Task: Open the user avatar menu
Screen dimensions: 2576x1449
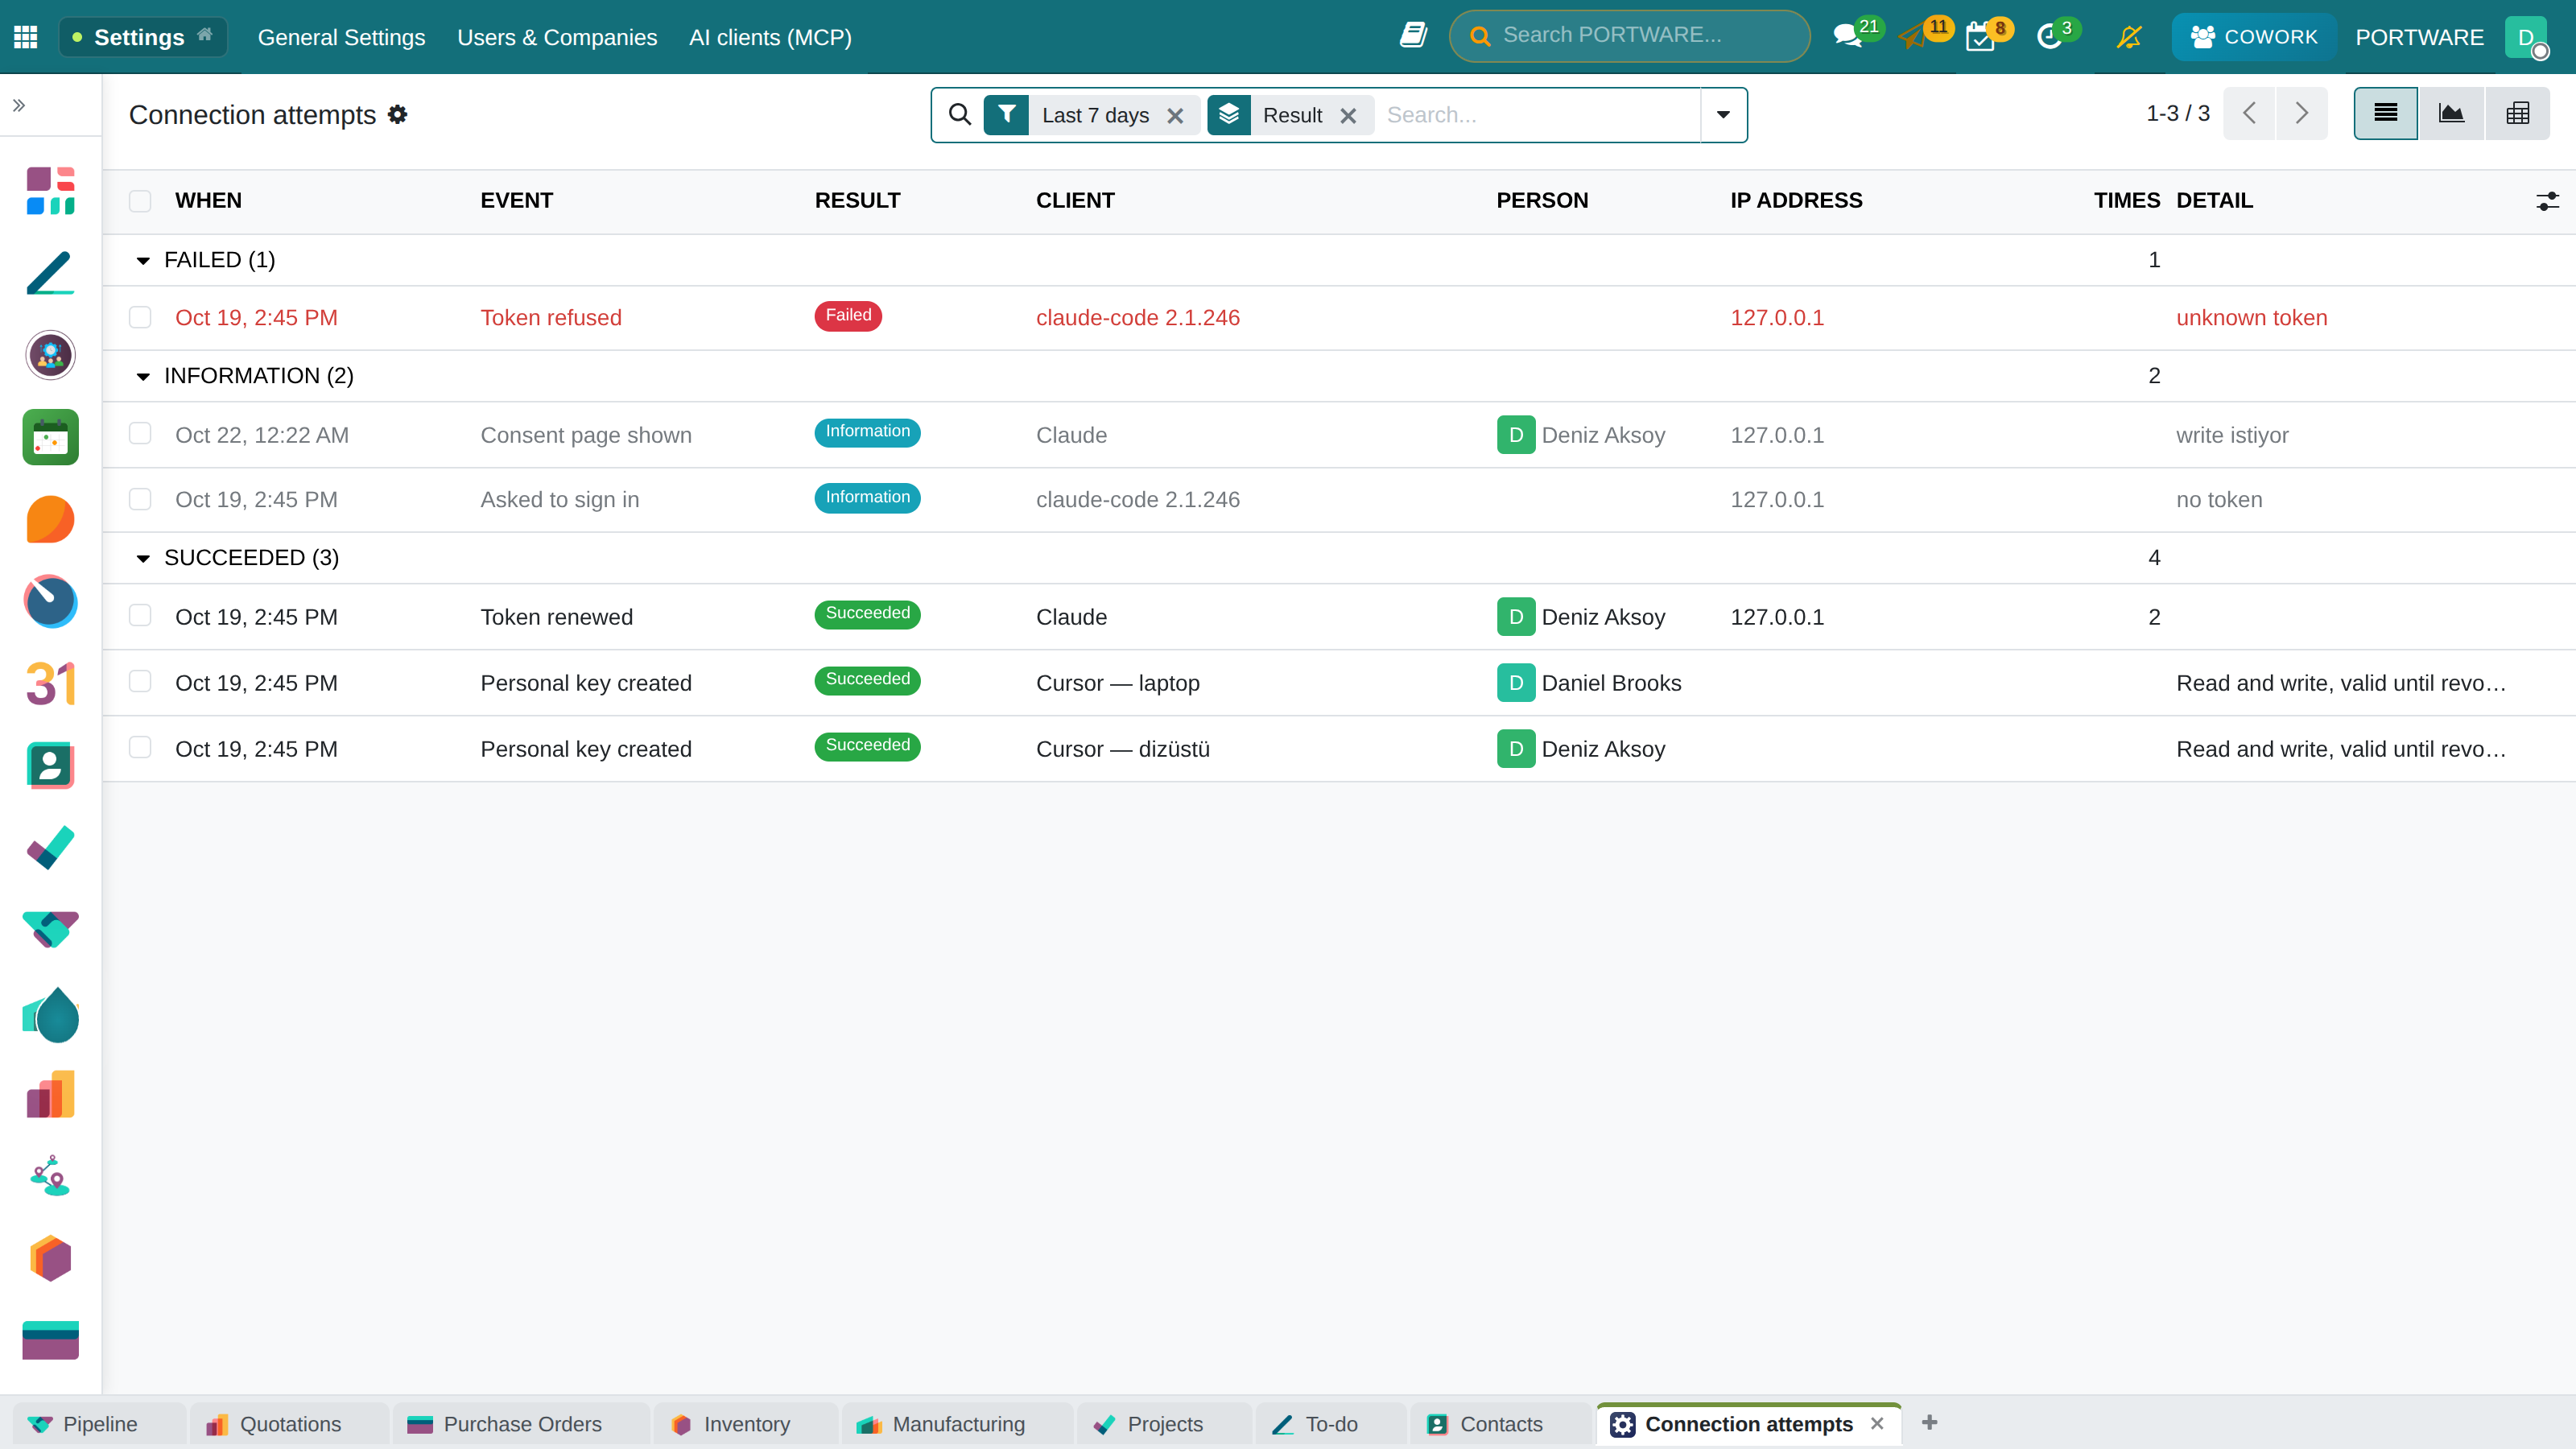Action: point(2527,37)
